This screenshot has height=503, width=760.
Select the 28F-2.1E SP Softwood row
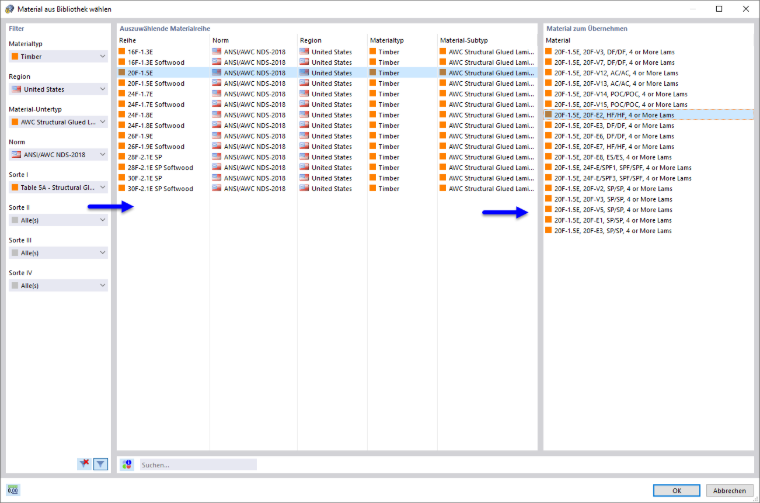pos(328,167)
